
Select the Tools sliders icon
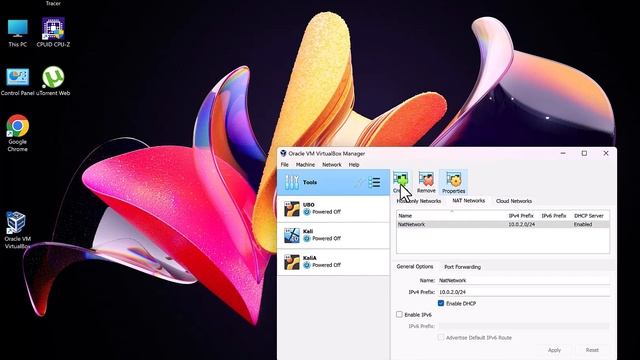point(292,182)
